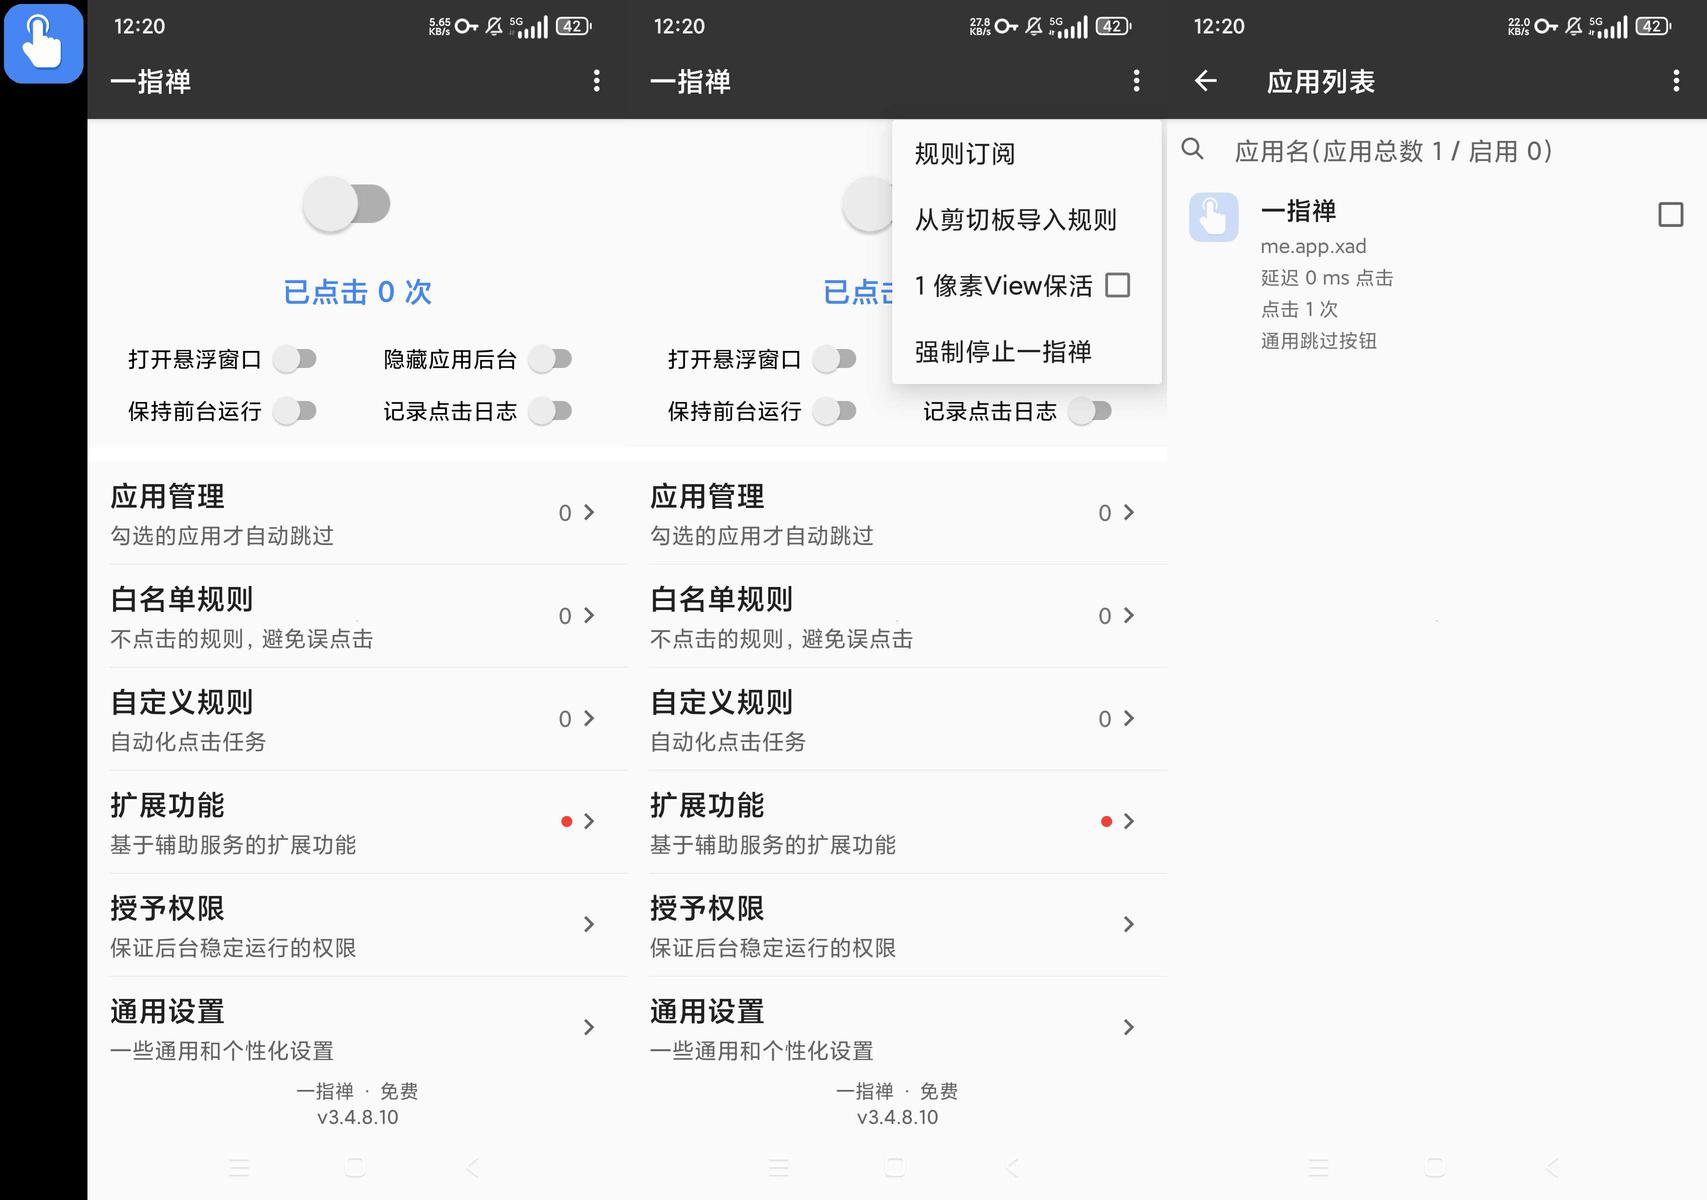Open the three-dot menu in the left screen
1707x1200 pixels.
[597, 81]
